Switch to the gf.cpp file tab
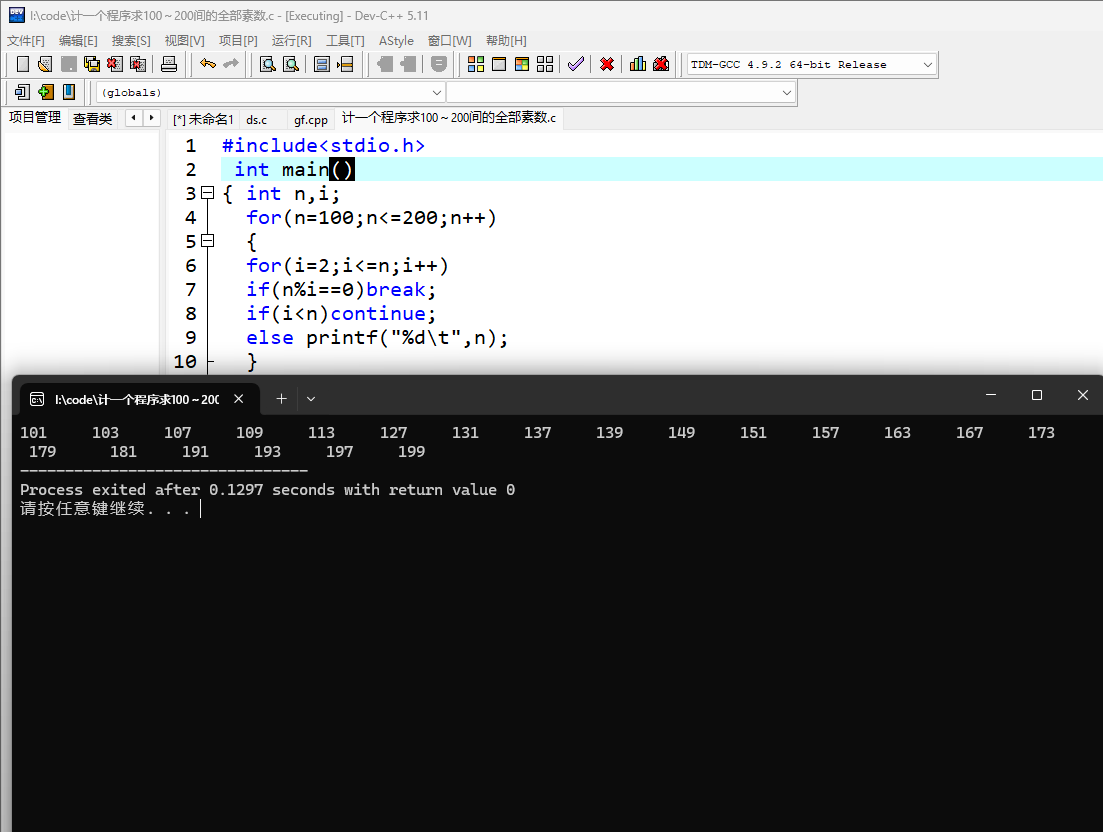 [311, 120]
